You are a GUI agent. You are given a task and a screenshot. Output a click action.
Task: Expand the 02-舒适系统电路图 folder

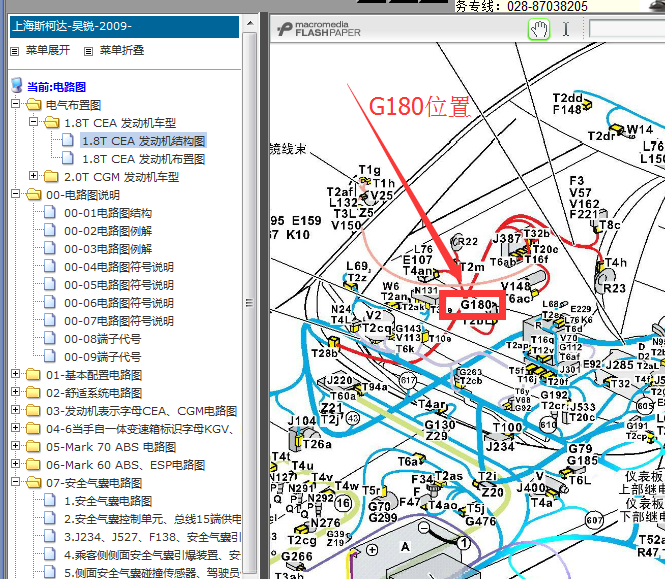click(16, 392)
